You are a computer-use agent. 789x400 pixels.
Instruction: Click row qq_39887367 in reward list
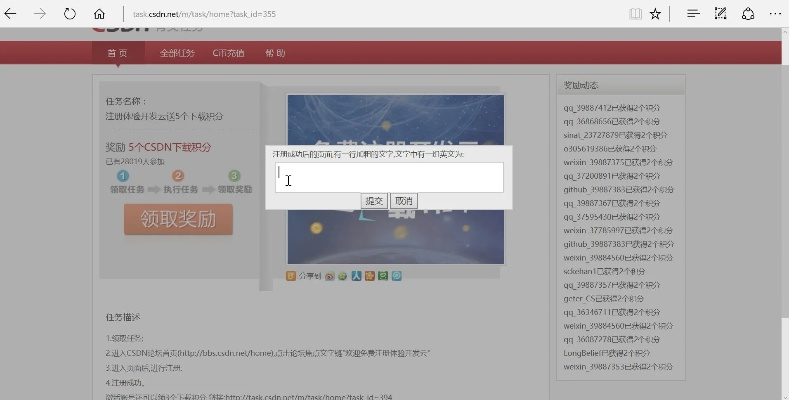pyautogui.click(x=611, y=203)
